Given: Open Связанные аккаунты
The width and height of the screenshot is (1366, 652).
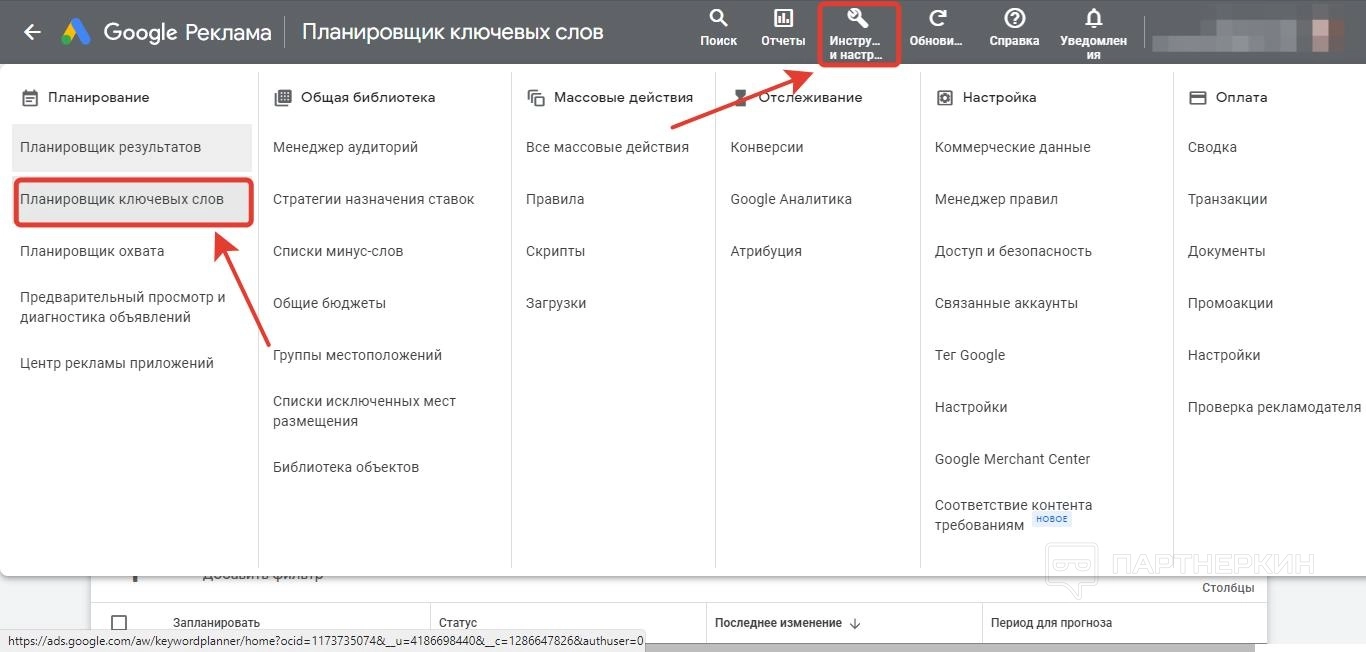Looking at the screenshot, I should 1006,303.
